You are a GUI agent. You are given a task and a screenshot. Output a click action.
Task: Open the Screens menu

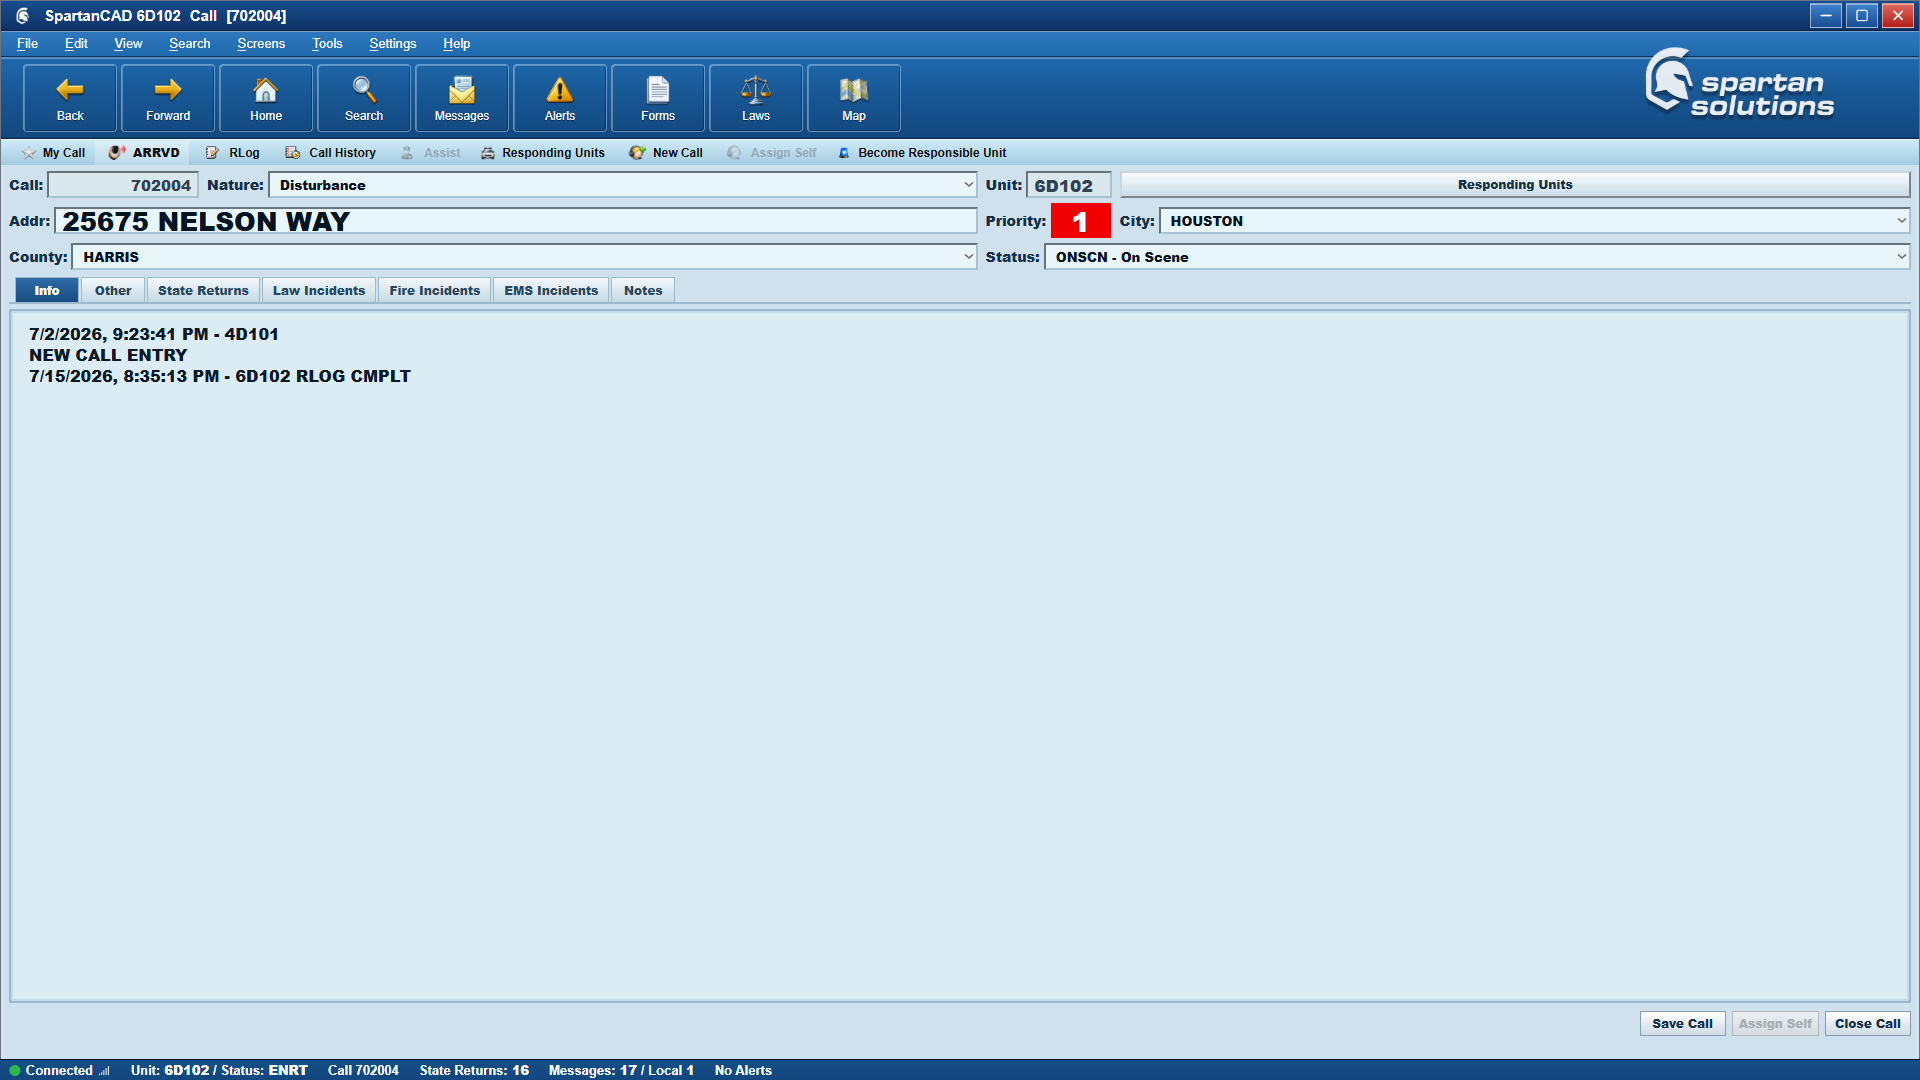pyautogui.click(x=261, y=44)
